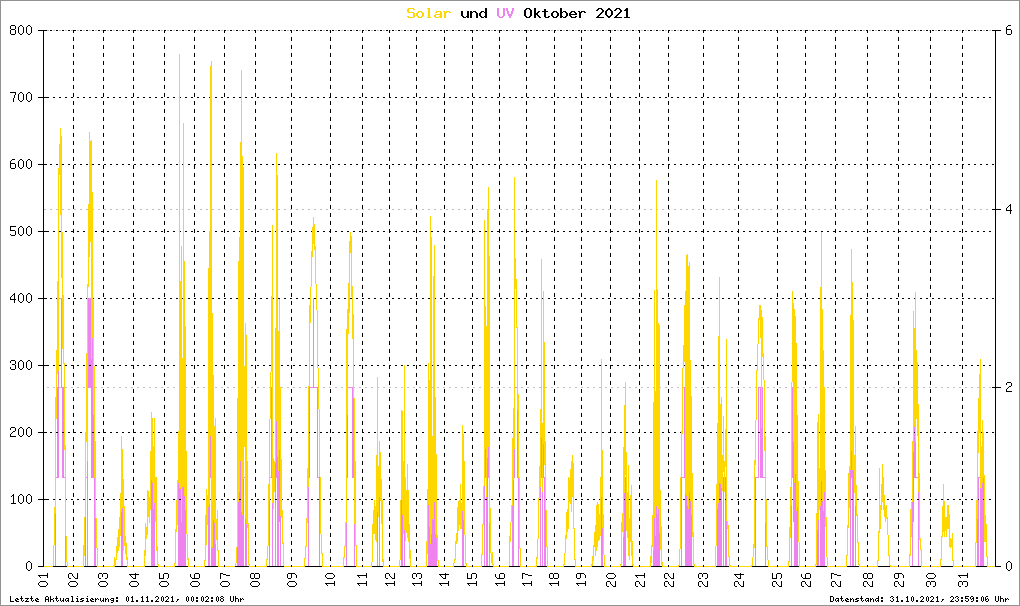Select day 06 on the date axis

[x=195, y=580]
